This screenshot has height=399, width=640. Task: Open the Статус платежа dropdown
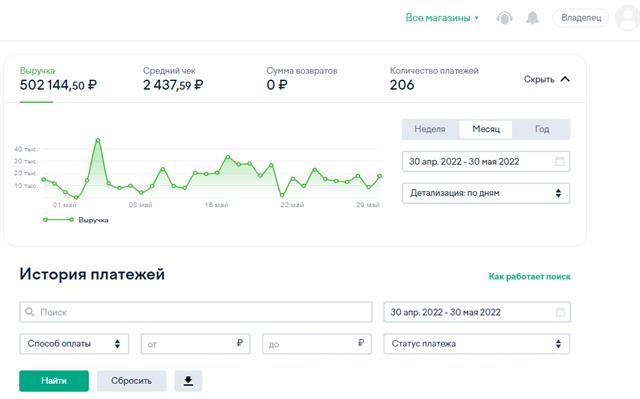(x=477, y=344)
